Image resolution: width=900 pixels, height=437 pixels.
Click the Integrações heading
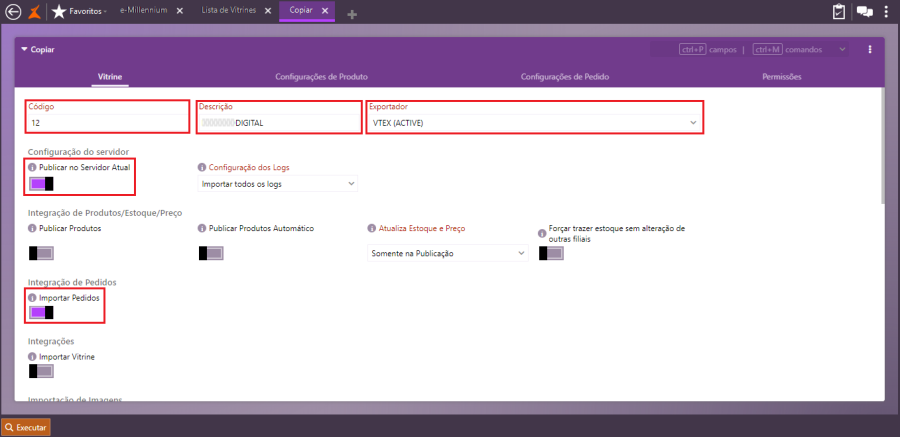(51, 342)
